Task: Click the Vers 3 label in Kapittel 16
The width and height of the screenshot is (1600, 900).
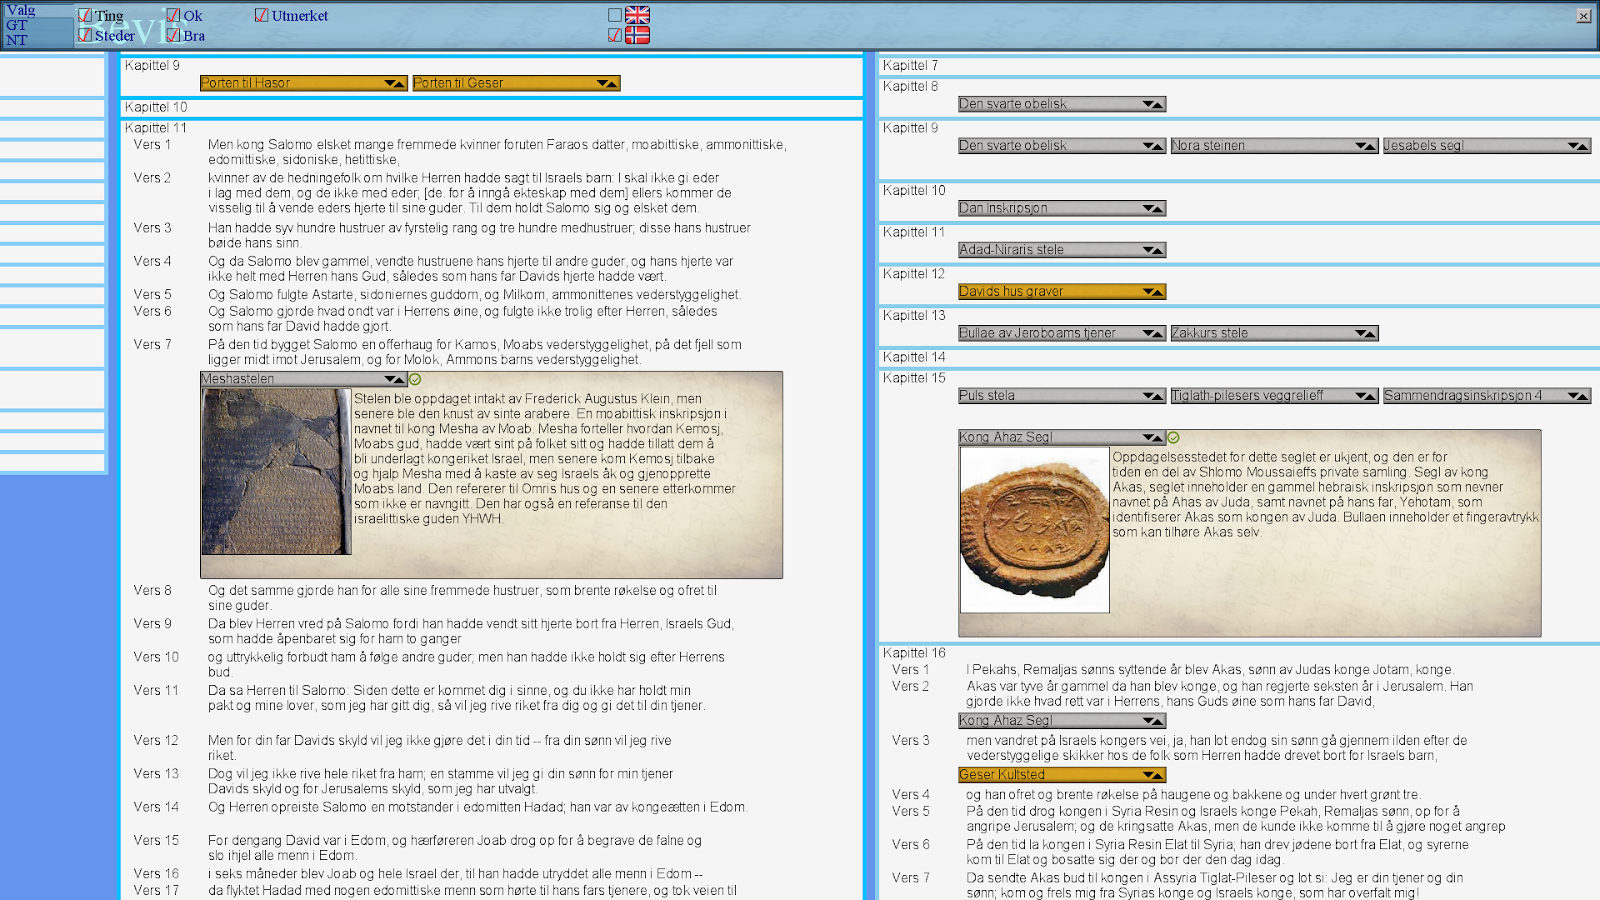Action: [x=911, y=740]
